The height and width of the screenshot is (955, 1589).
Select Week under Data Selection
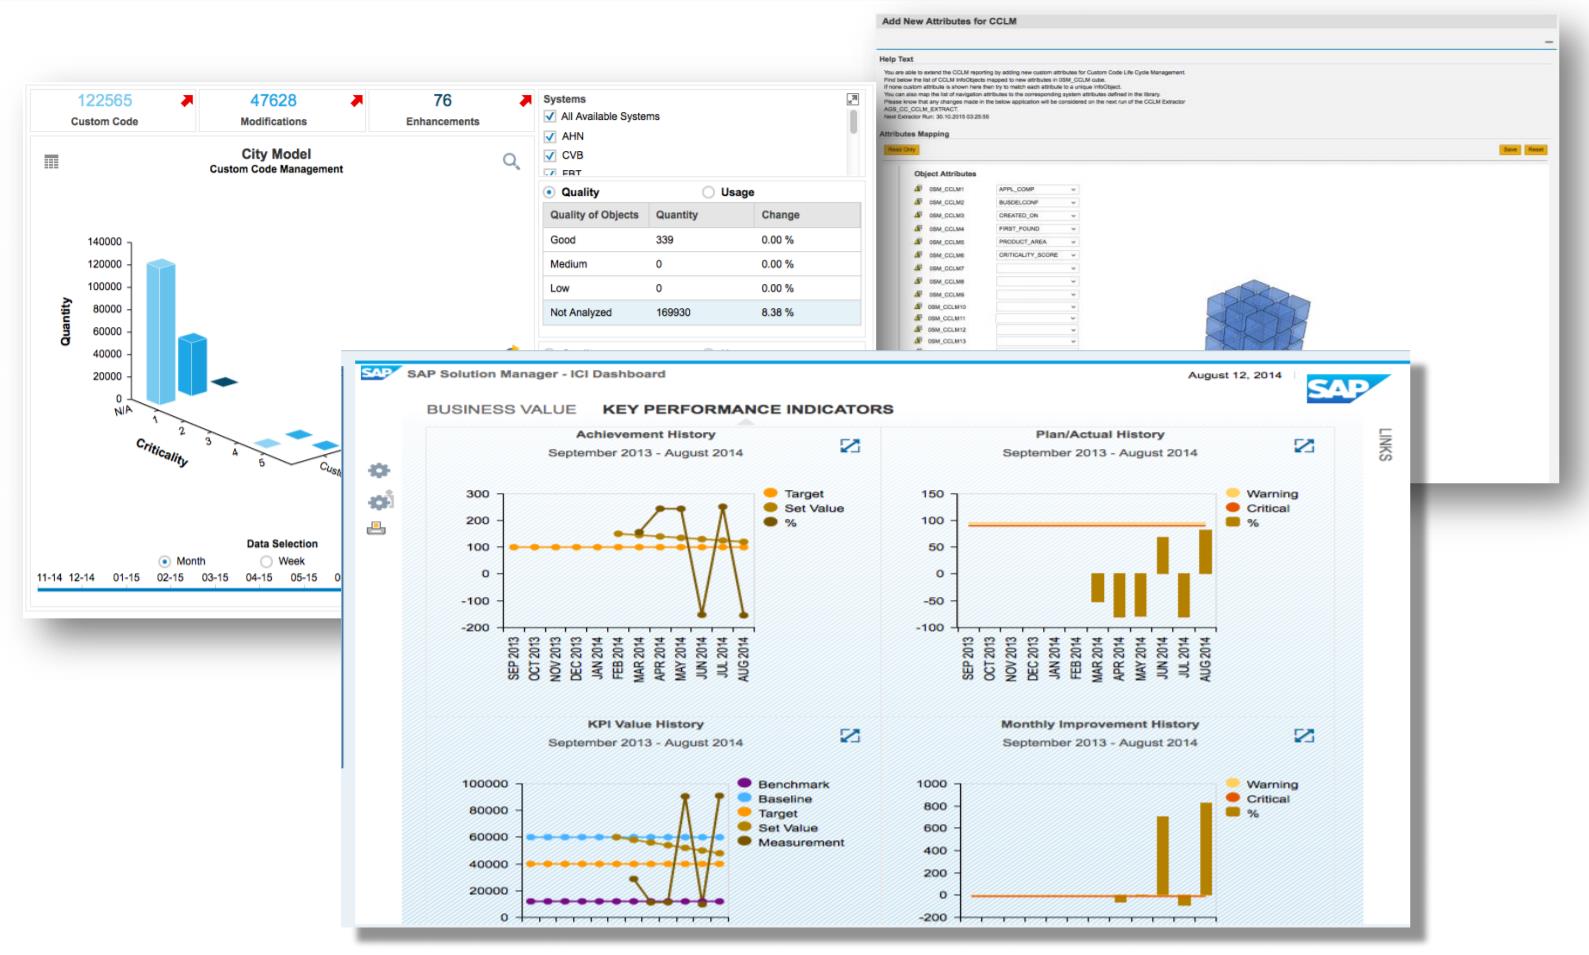(266, 561)
